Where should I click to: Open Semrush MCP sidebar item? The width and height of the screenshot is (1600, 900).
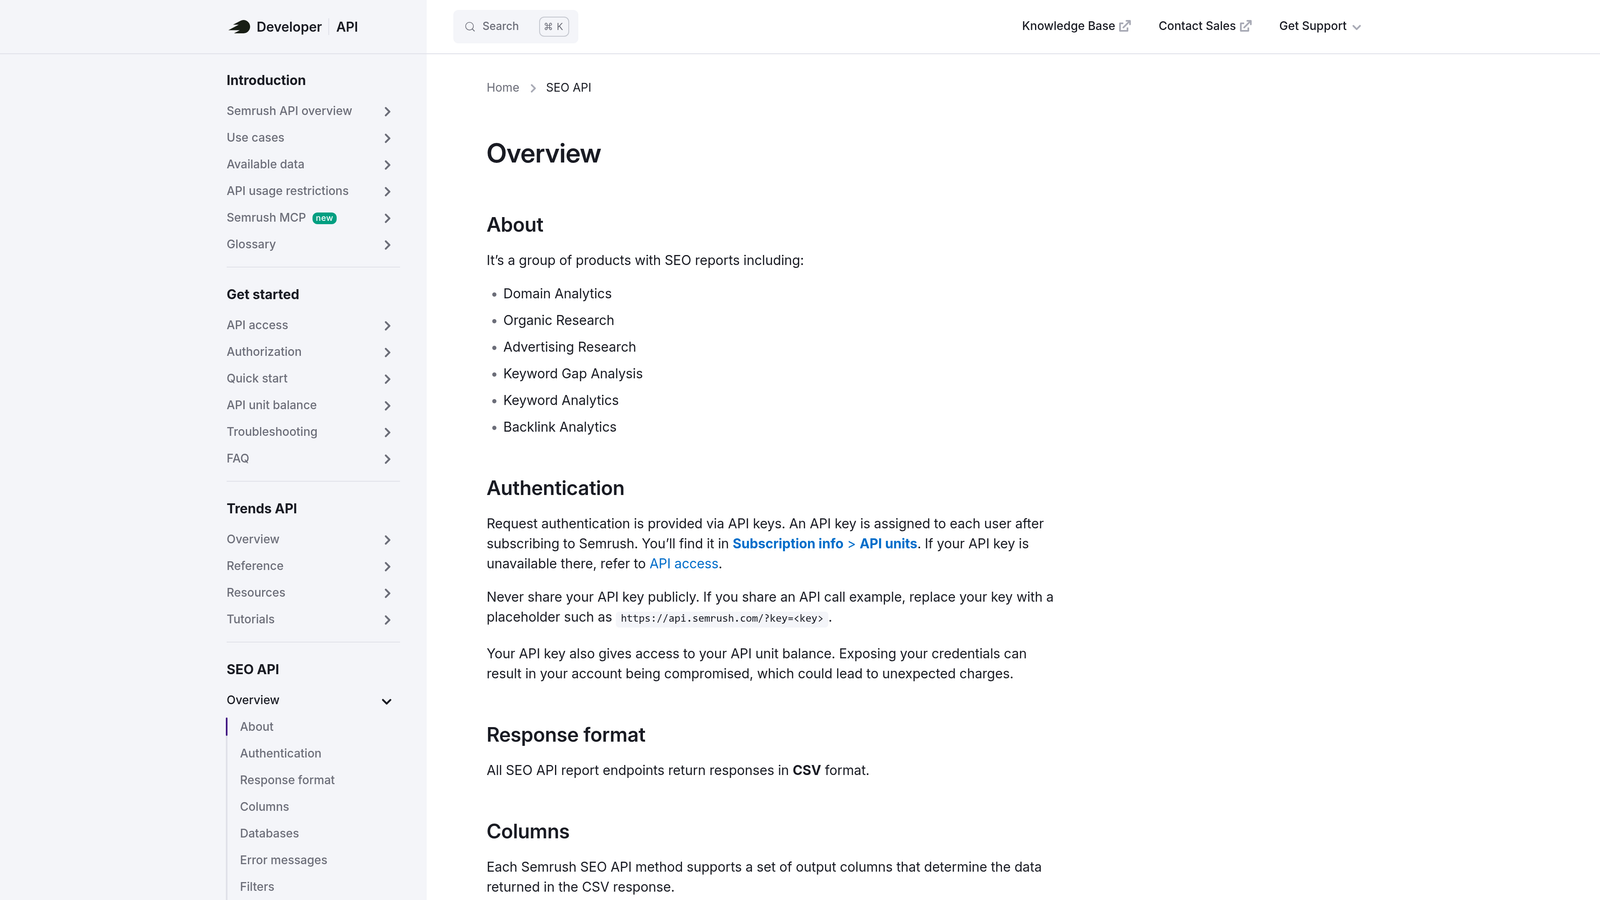[266, 218]
